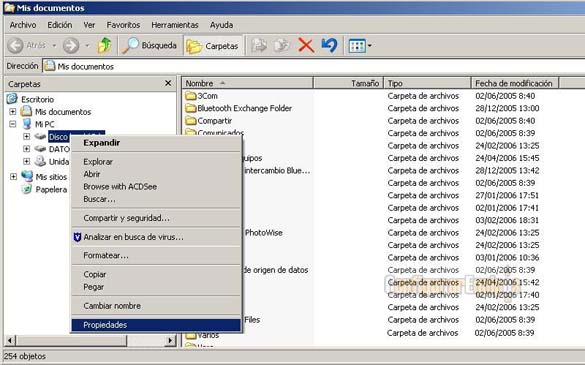Choose Formatear… in the context menu
Viewport: 585px width, 365px height.
click(x=156, y=256)
